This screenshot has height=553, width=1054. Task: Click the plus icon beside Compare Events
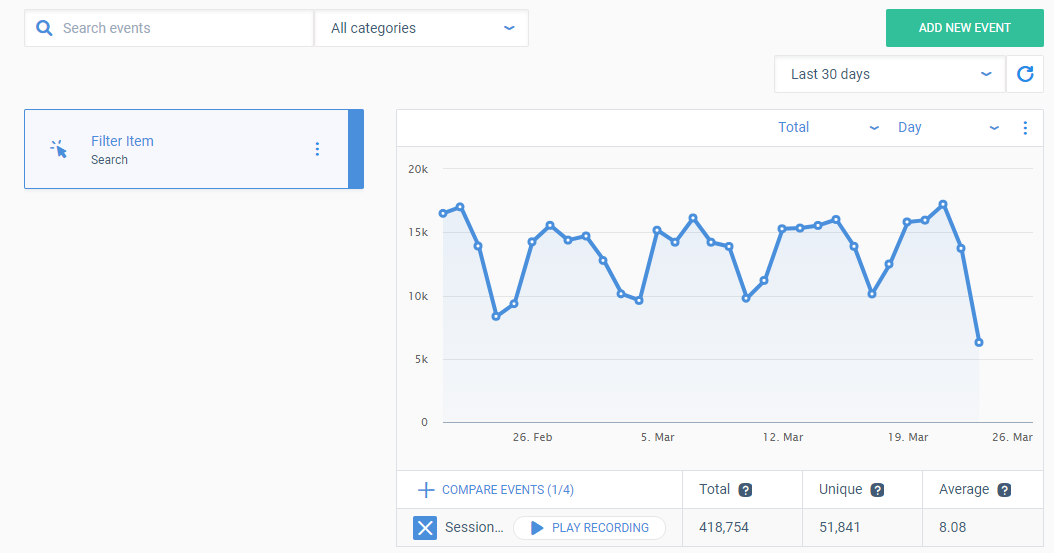pos(426,490)
